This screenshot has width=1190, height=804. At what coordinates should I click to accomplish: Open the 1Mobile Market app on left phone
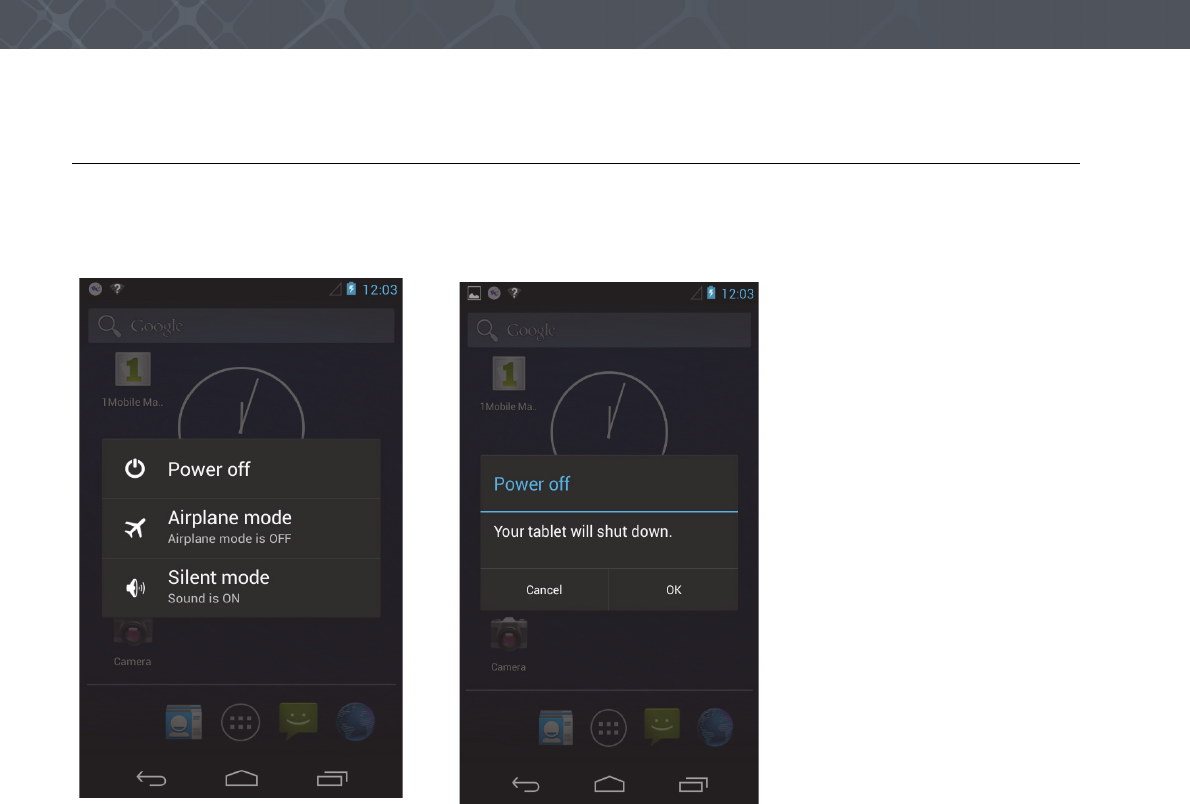coord(133,379)
